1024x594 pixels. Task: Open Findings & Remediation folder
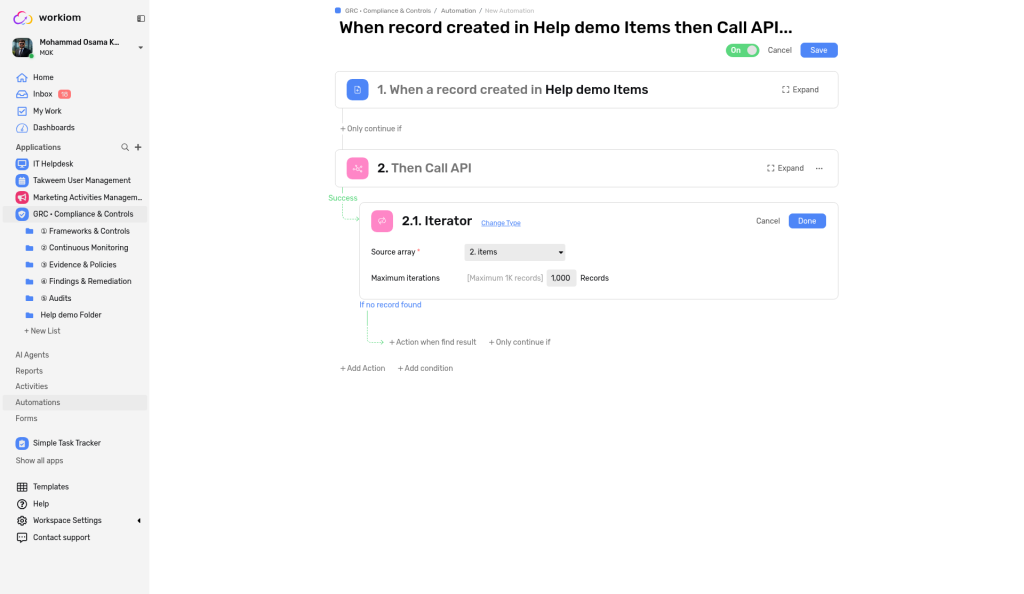pyautogui.click(x=78, y=281)
